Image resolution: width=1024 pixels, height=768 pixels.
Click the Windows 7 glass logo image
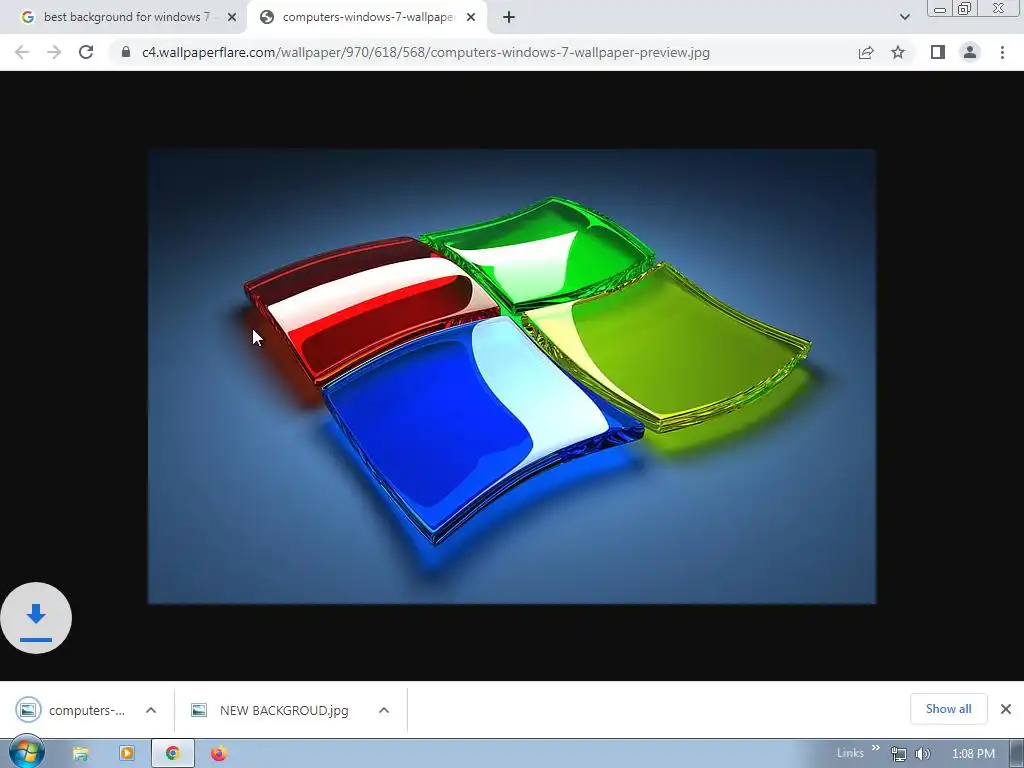[x=512, y=377]
